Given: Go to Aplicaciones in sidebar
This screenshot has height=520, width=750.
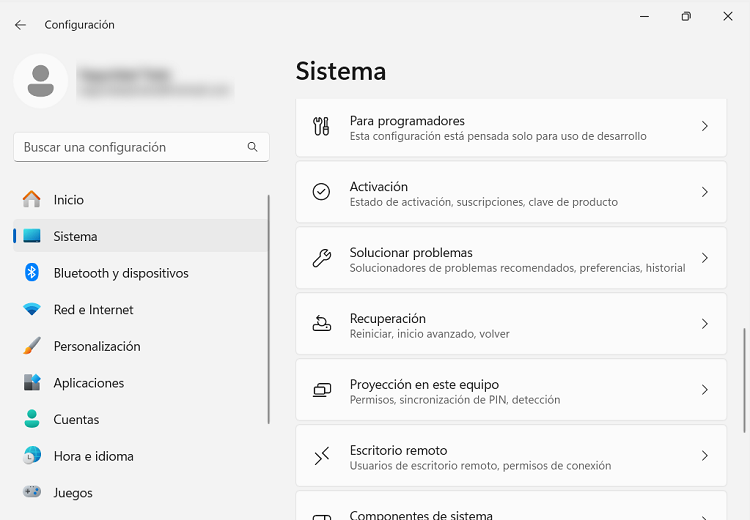Looking at the screenshot, I should pos(88,383).
